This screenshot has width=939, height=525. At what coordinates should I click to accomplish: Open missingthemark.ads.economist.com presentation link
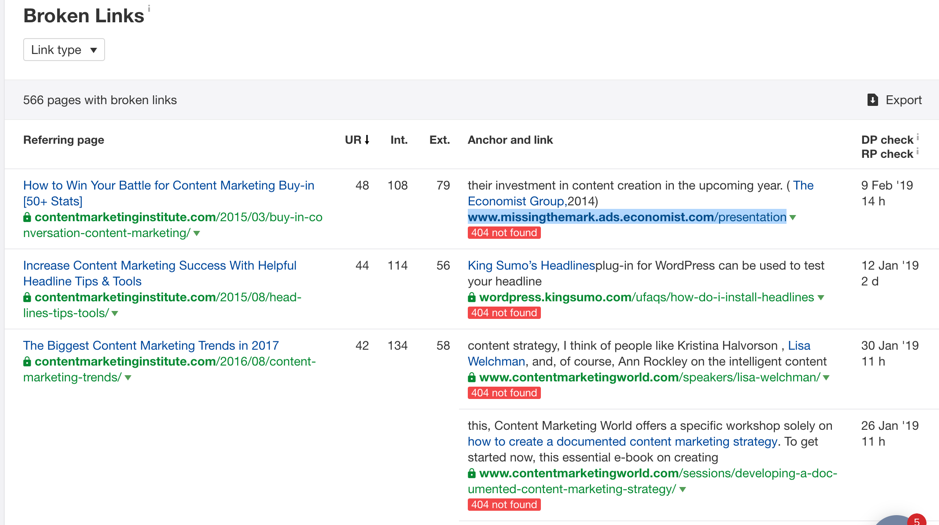[x=626, y=217]
